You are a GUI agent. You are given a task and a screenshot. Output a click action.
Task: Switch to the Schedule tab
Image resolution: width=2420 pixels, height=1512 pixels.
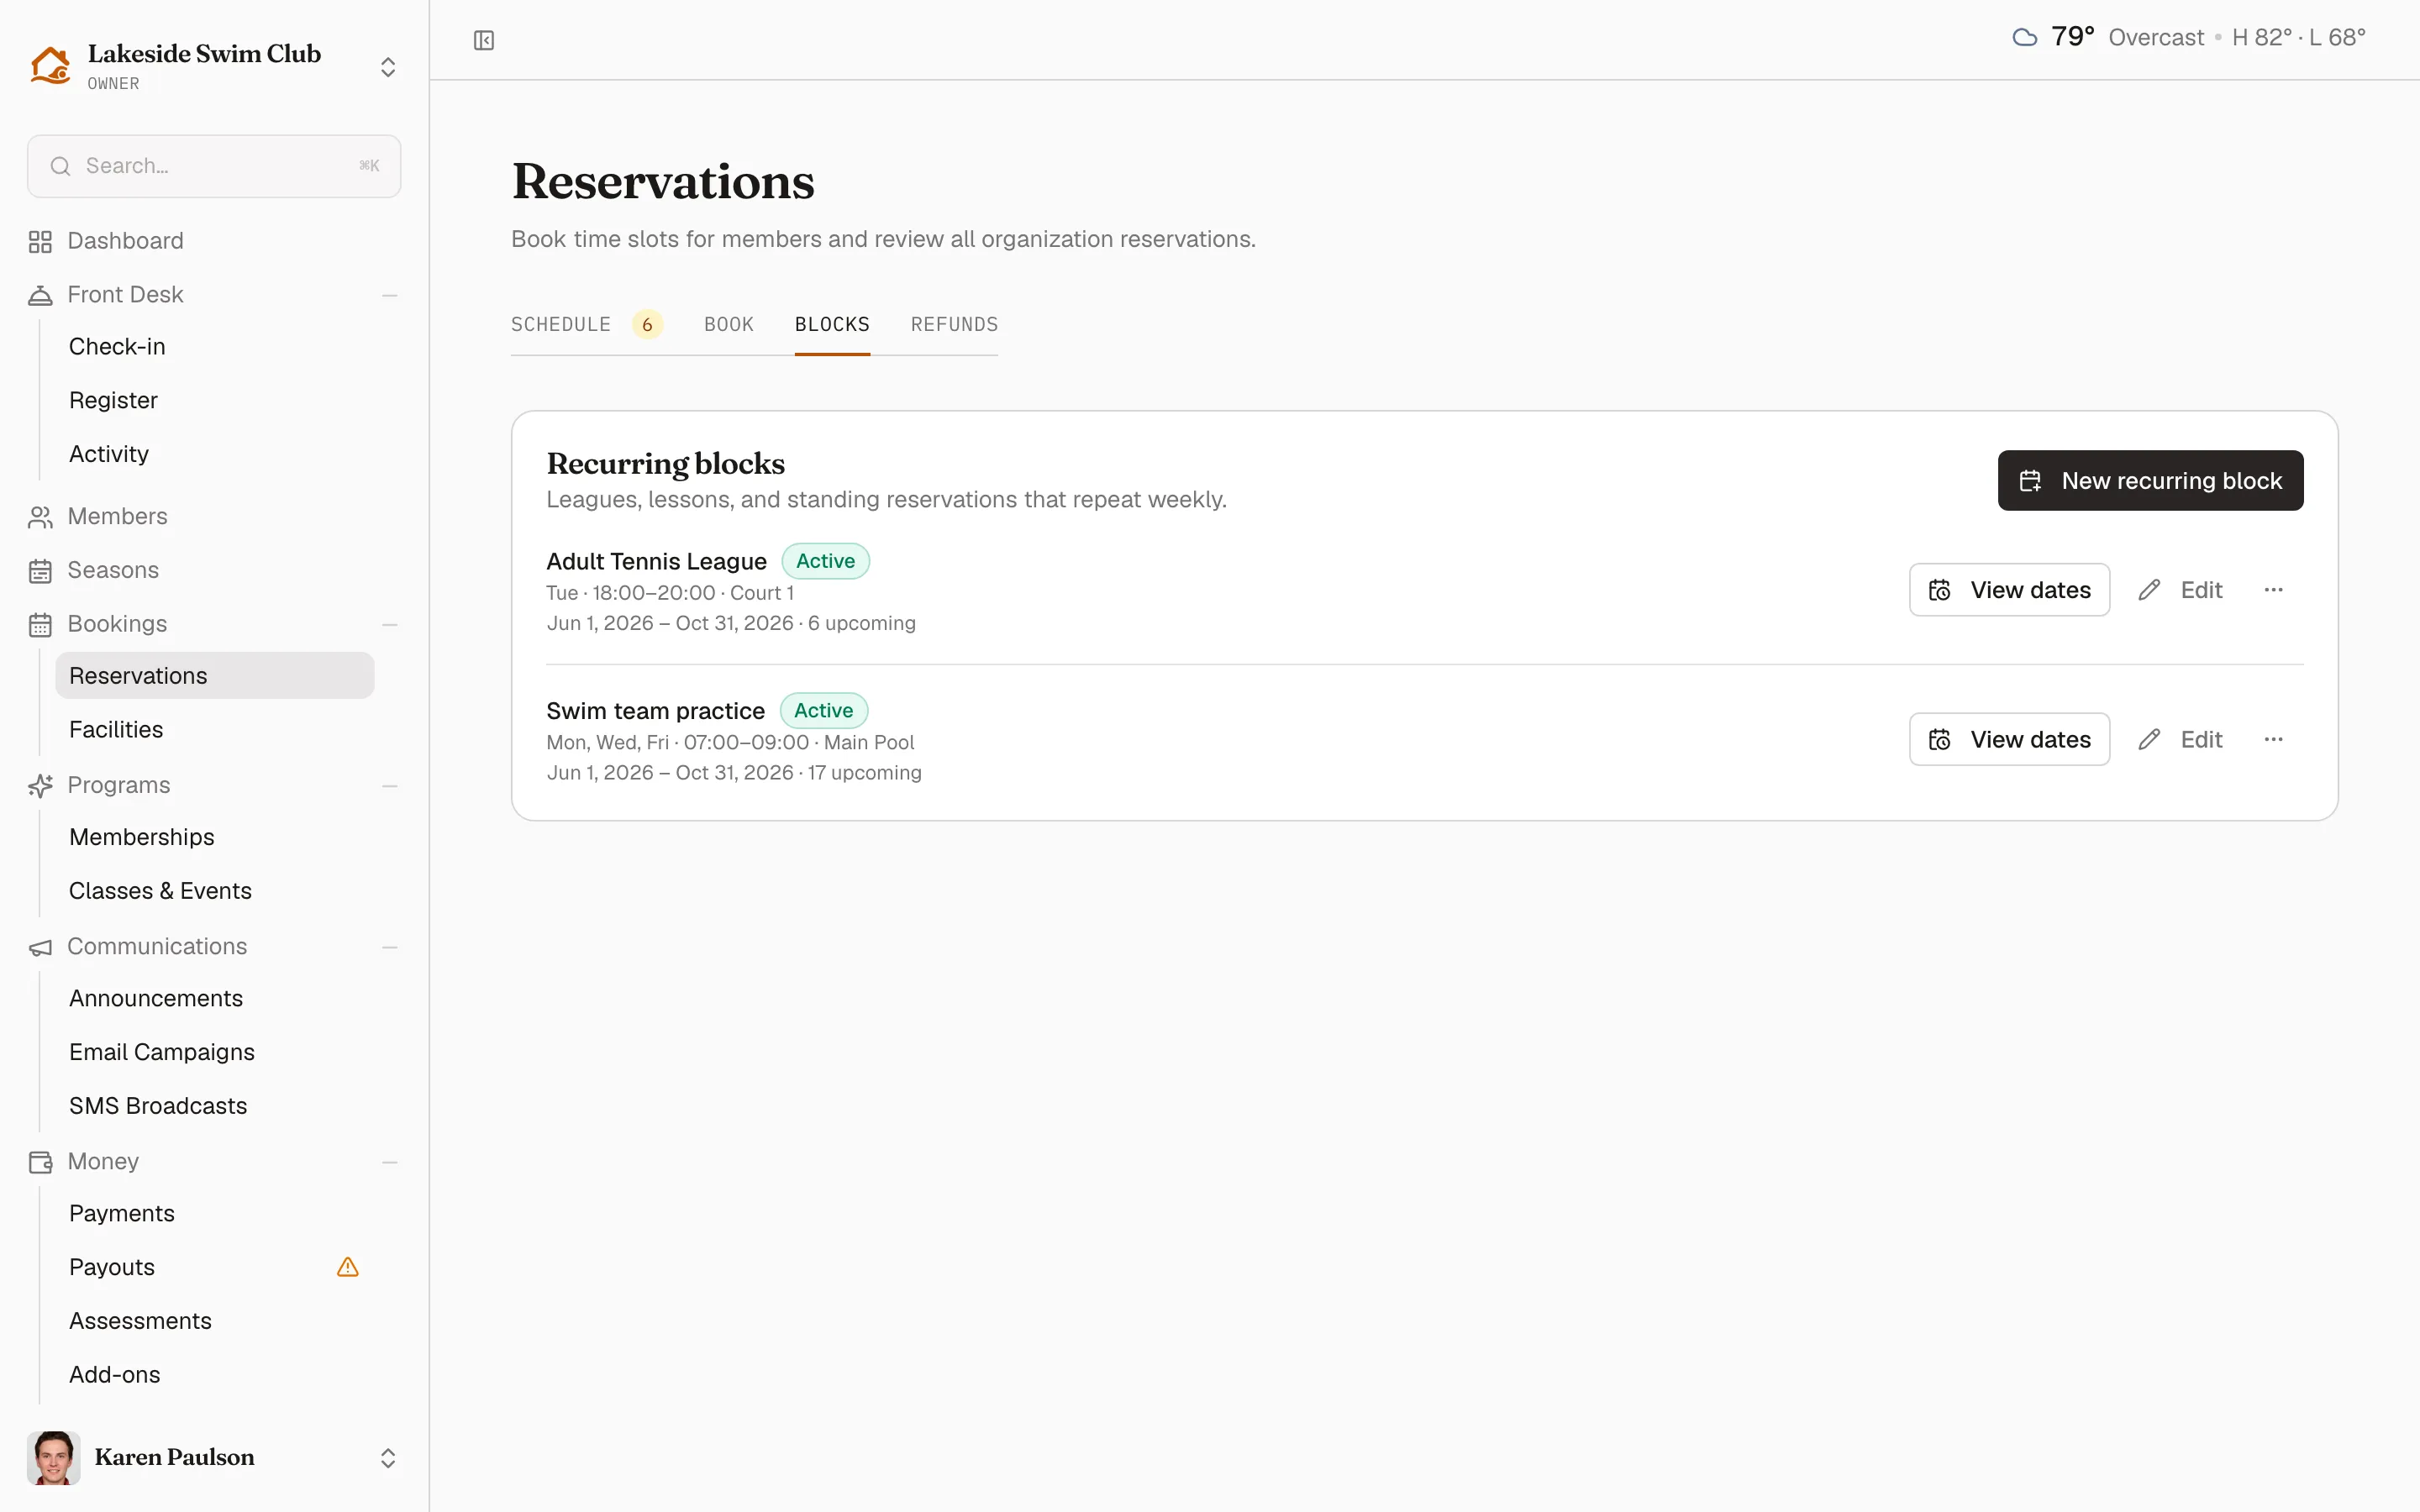(x=587, y=325)
